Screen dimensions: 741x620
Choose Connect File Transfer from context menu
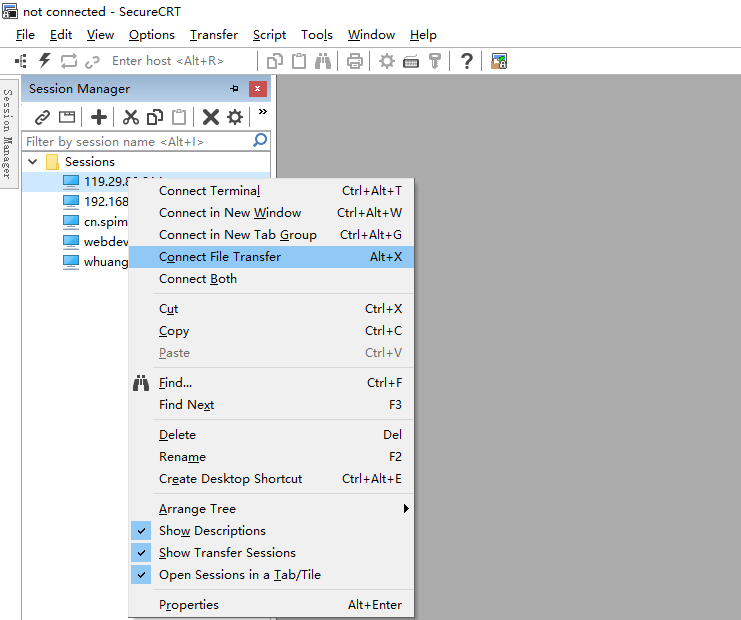click(x=220, y=257)
